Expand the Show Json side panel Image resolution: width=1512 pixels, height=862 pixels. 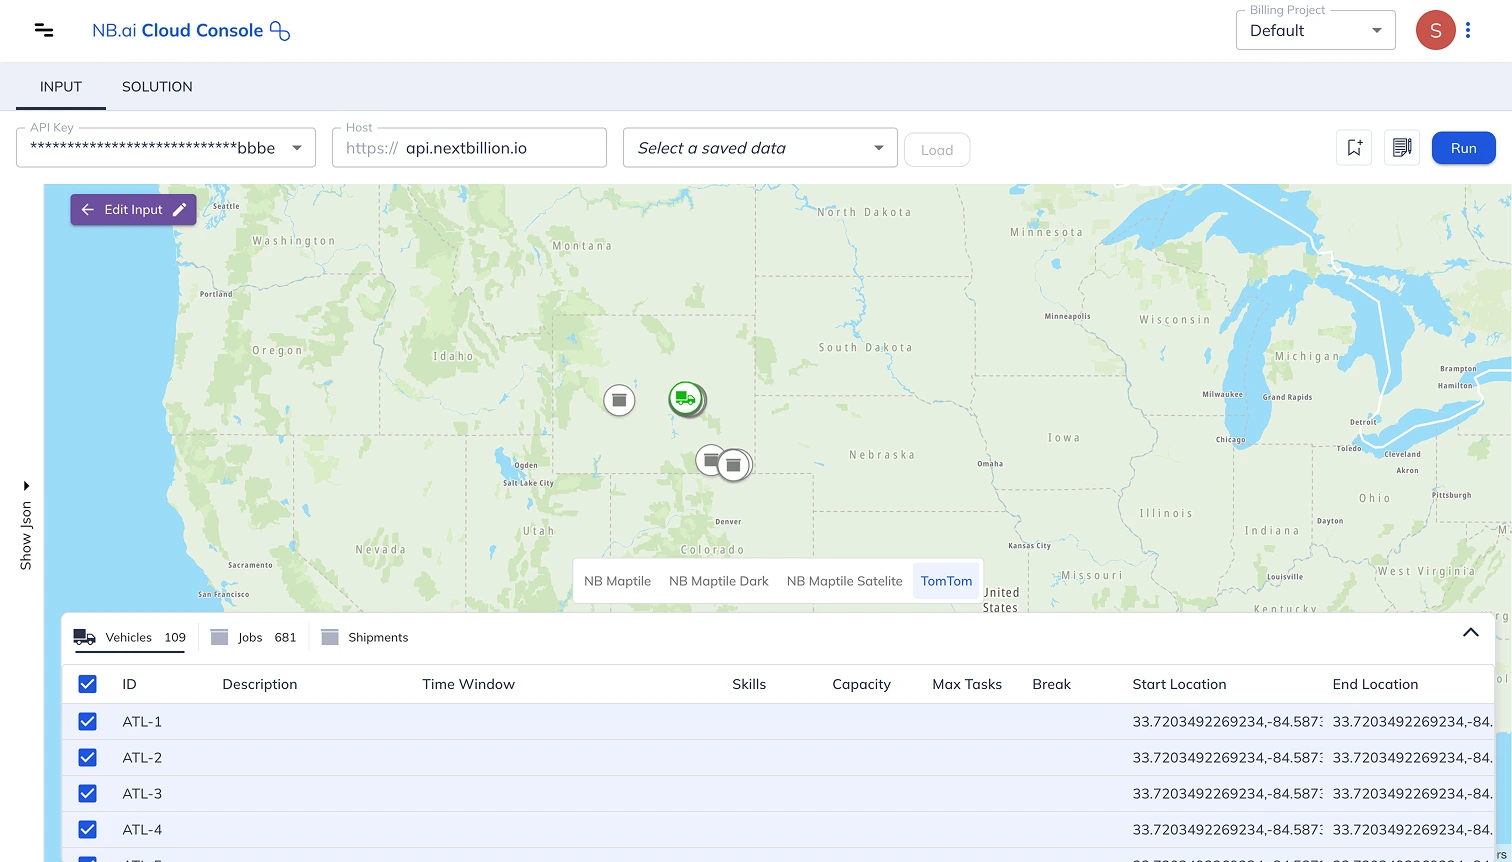click(x=26, y=526)
